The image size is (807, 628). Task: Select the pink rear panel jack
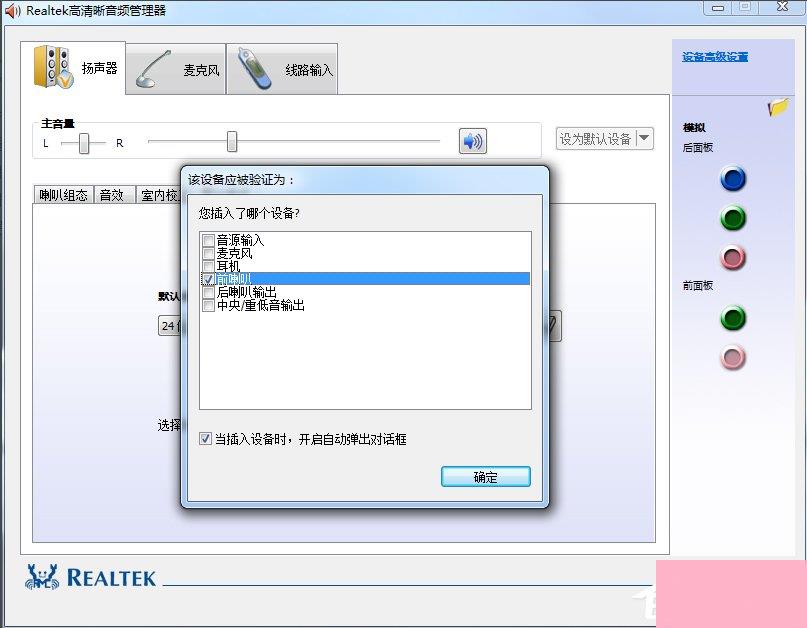[733, 257]
